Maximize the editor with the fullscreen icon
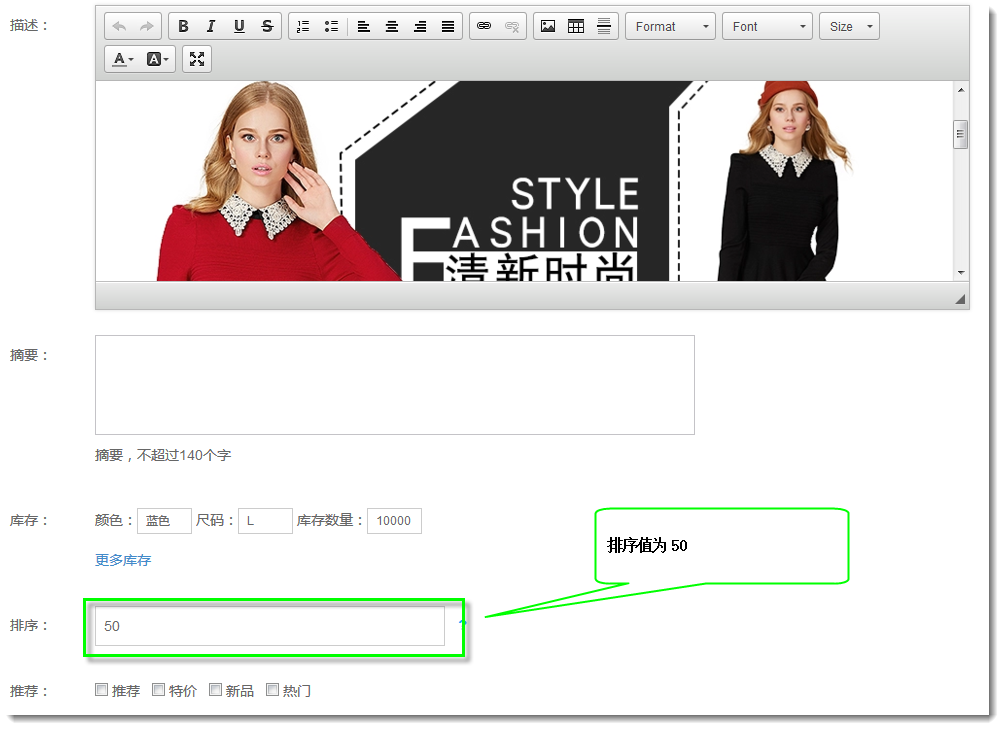Viewport: 1004px width, 730px height. pos(197,59)
